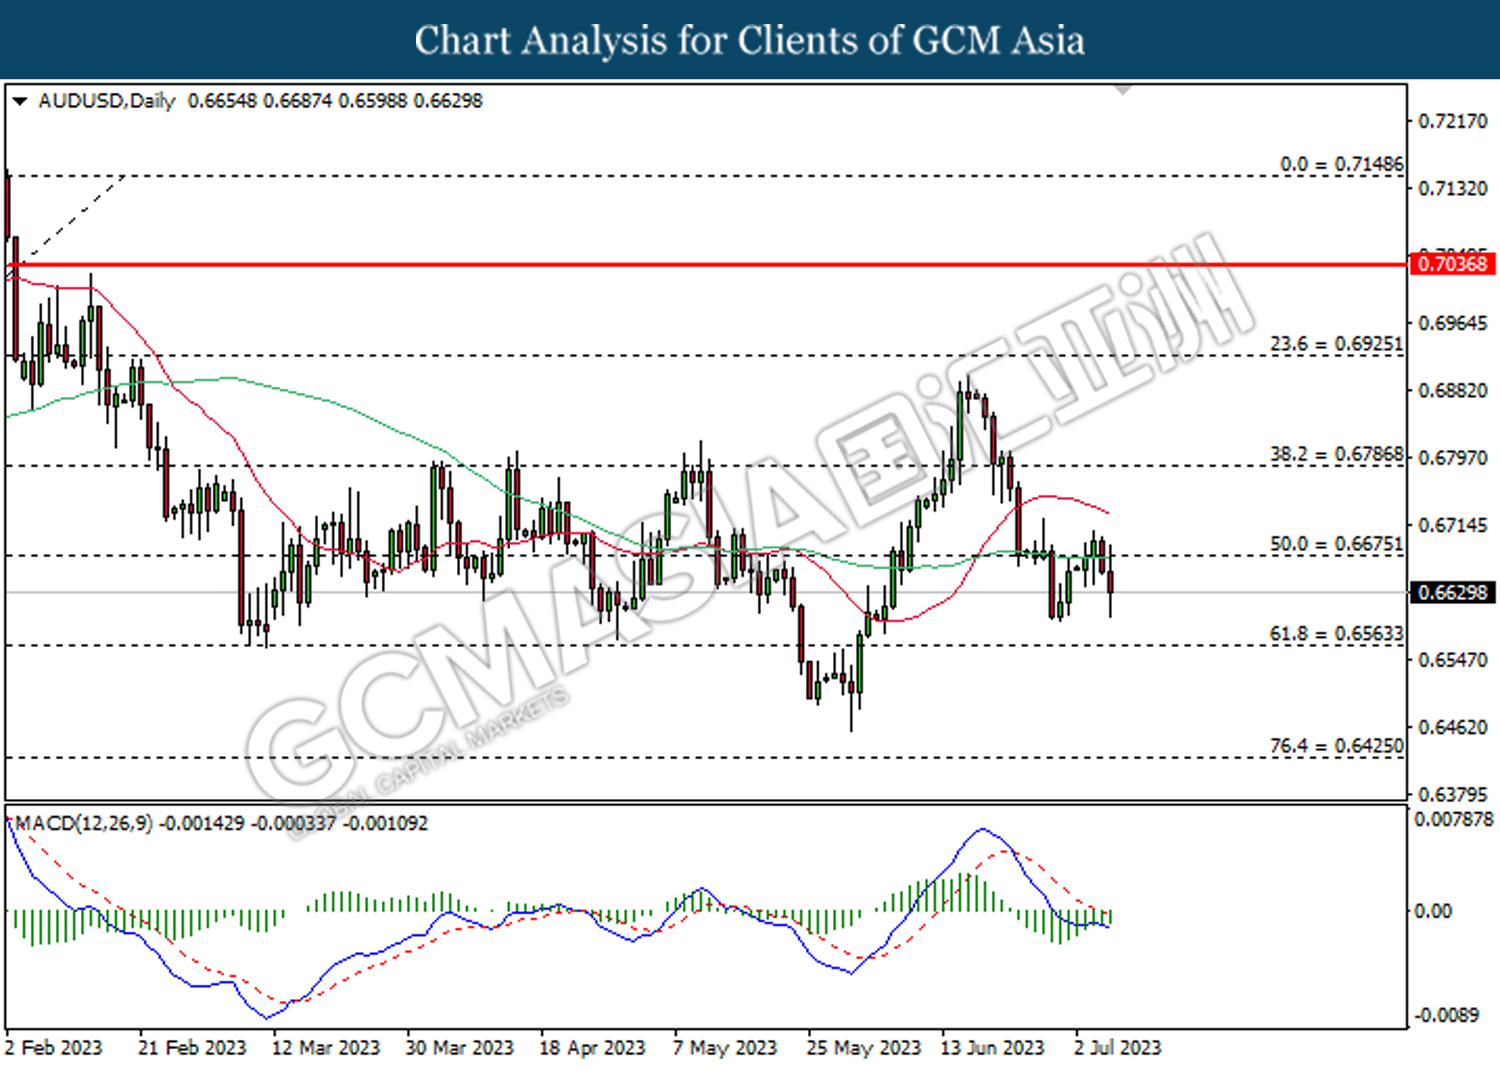Click the date label 21 Feb 2023
The image size is (1500, 1071).
point(192,1047)
